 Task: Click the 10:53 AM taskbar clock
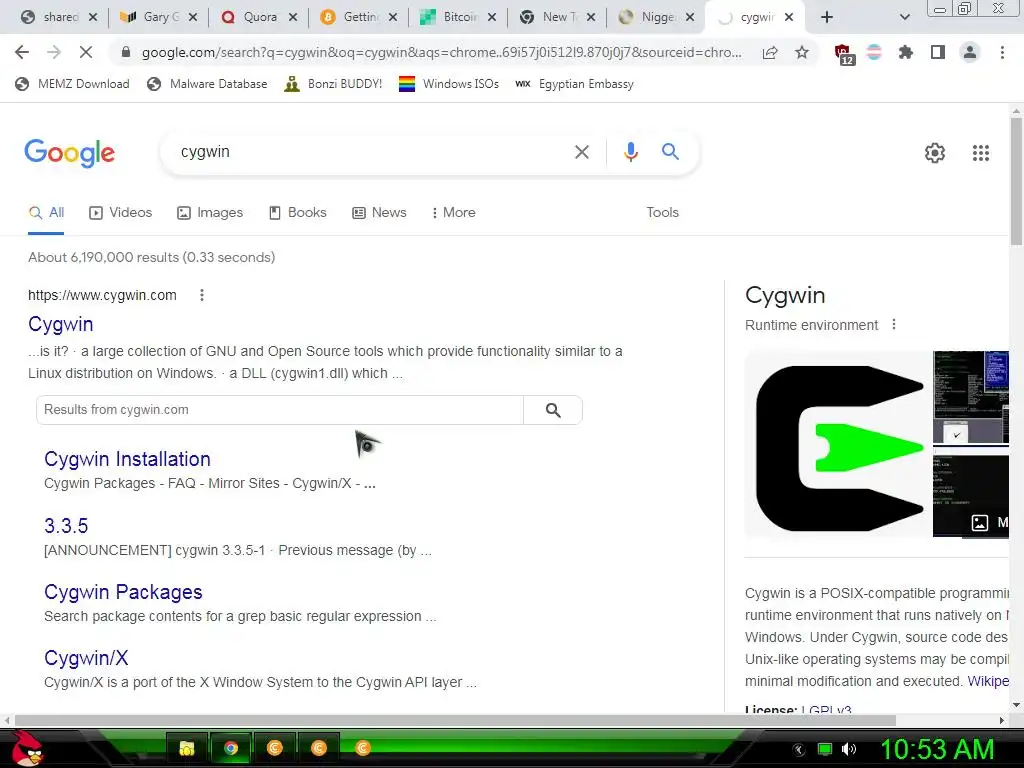click(937, 749)
